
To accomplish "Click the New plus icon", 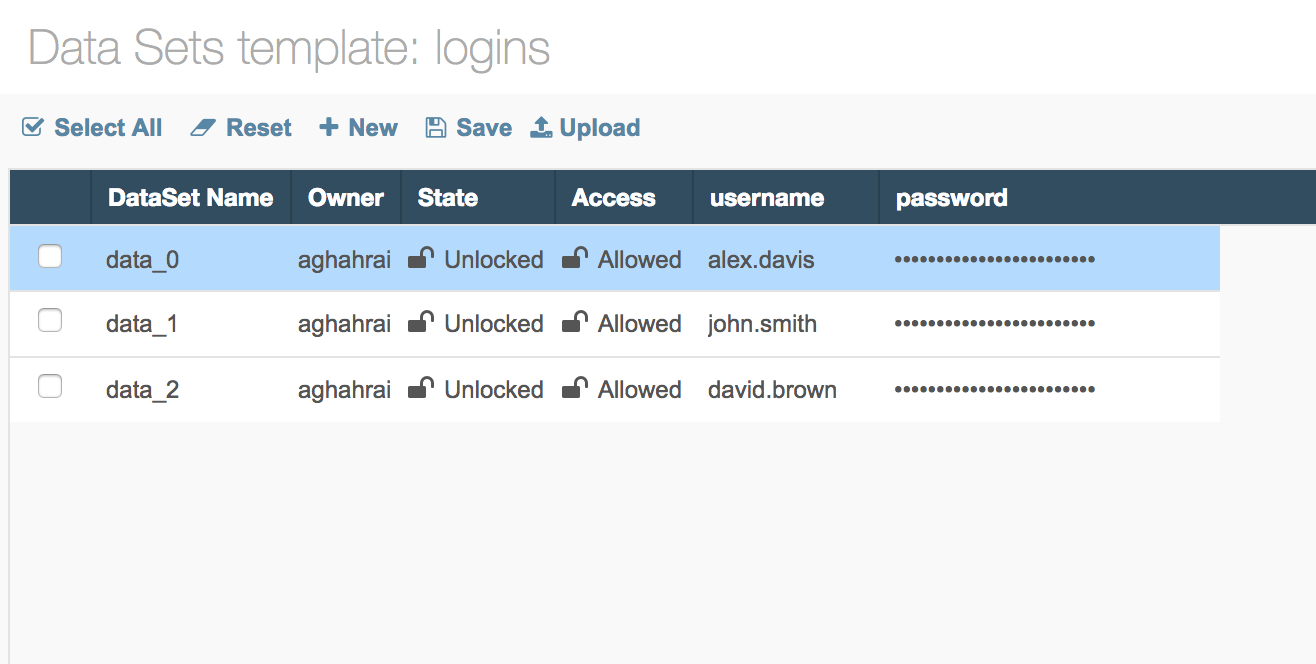I will pos(328,128).
